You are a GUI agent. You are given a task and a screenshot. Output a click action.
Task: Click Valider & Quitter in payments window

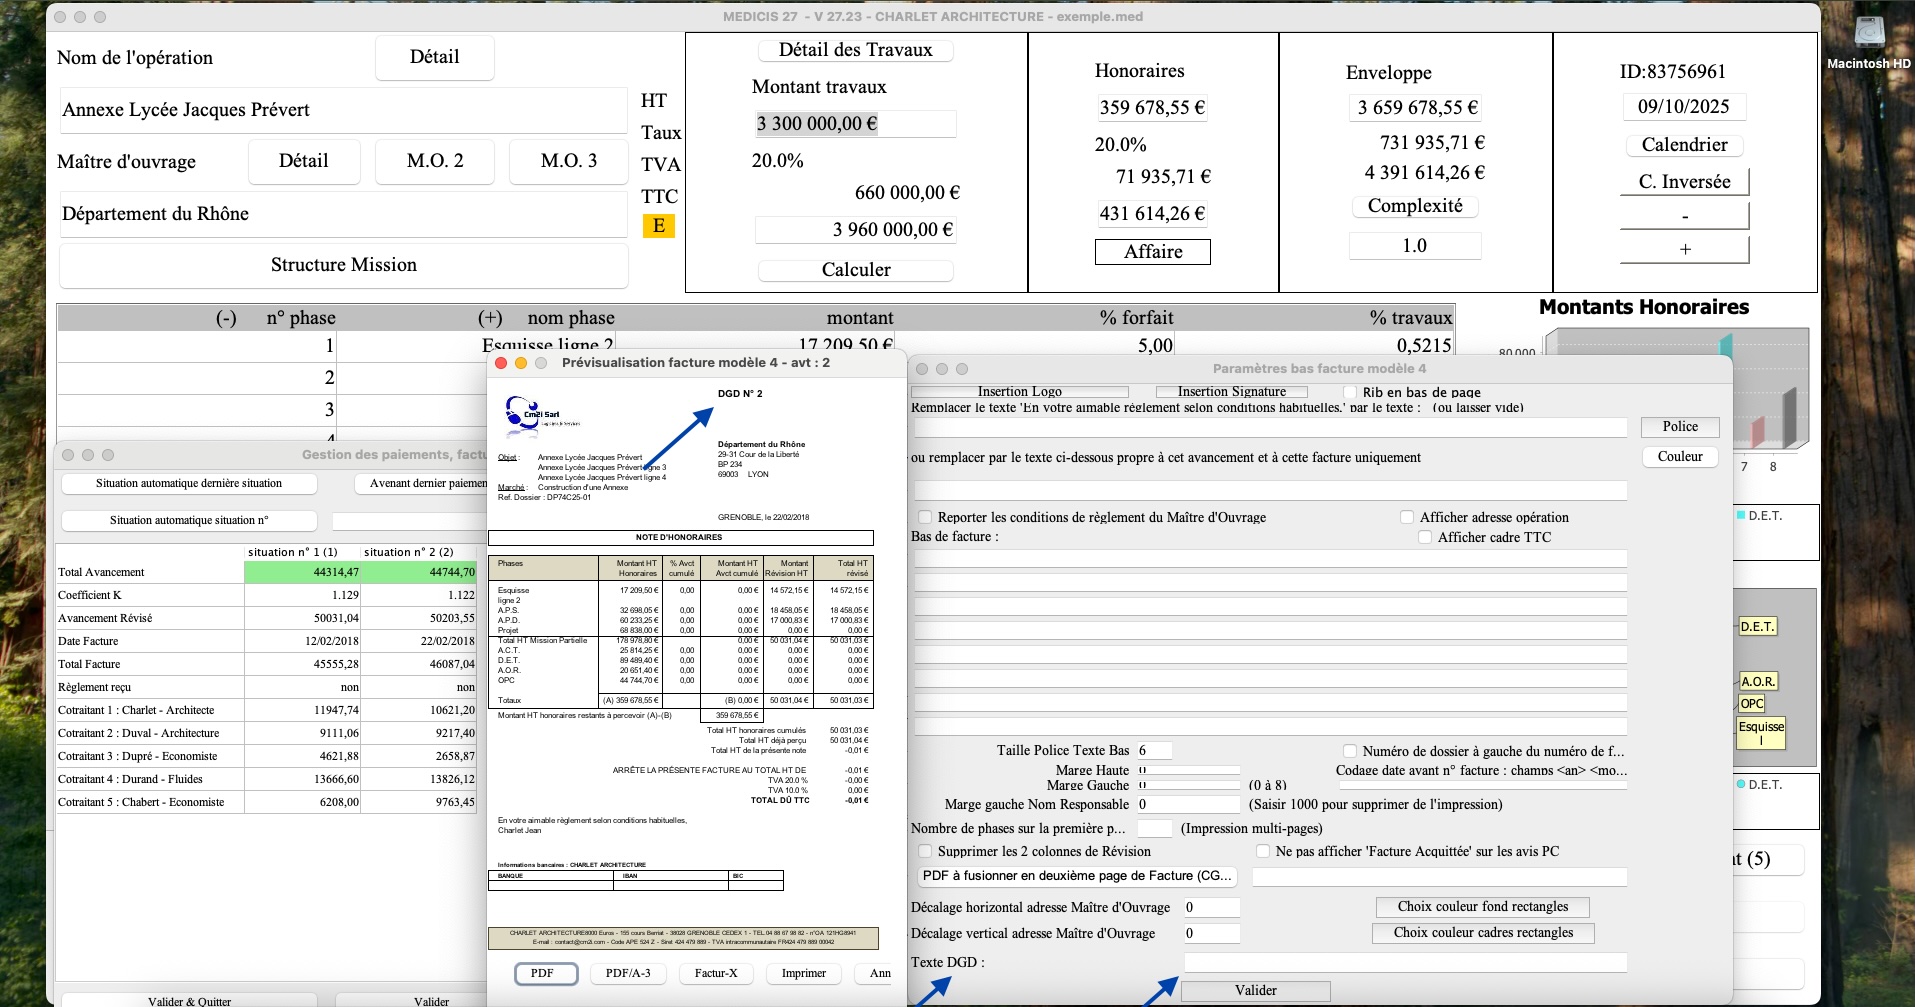(189, 1001)
